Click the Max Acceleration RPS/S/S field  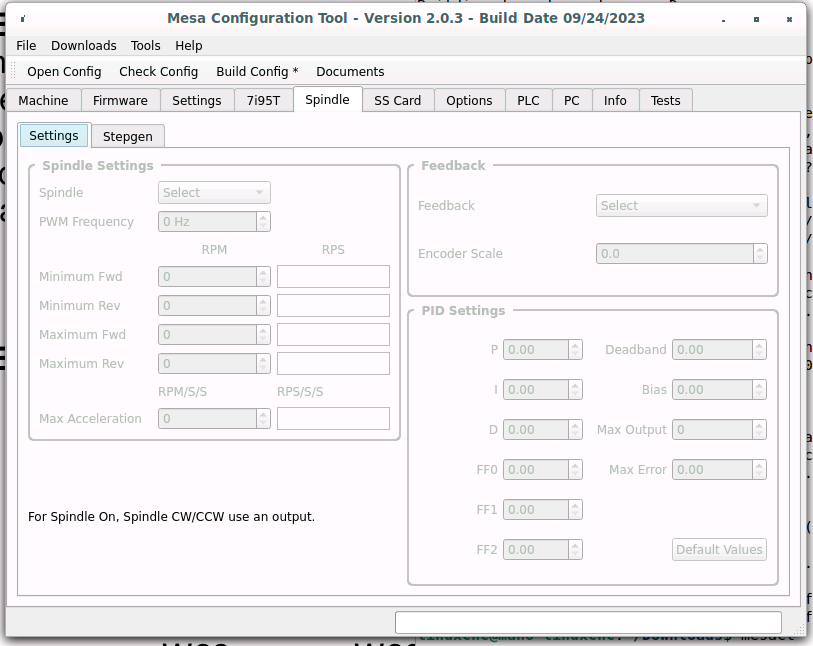[333, 419]
